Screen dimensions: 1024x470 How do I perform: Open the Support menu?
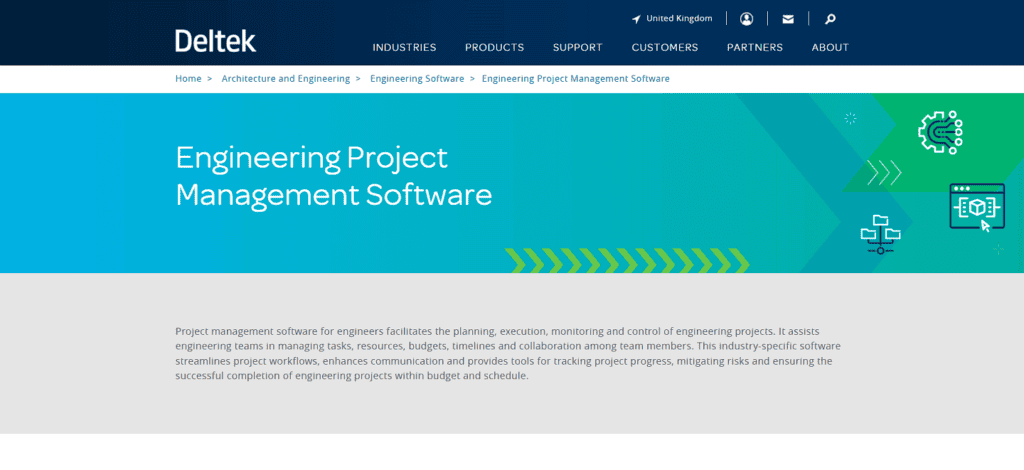[x=577, y=47]
